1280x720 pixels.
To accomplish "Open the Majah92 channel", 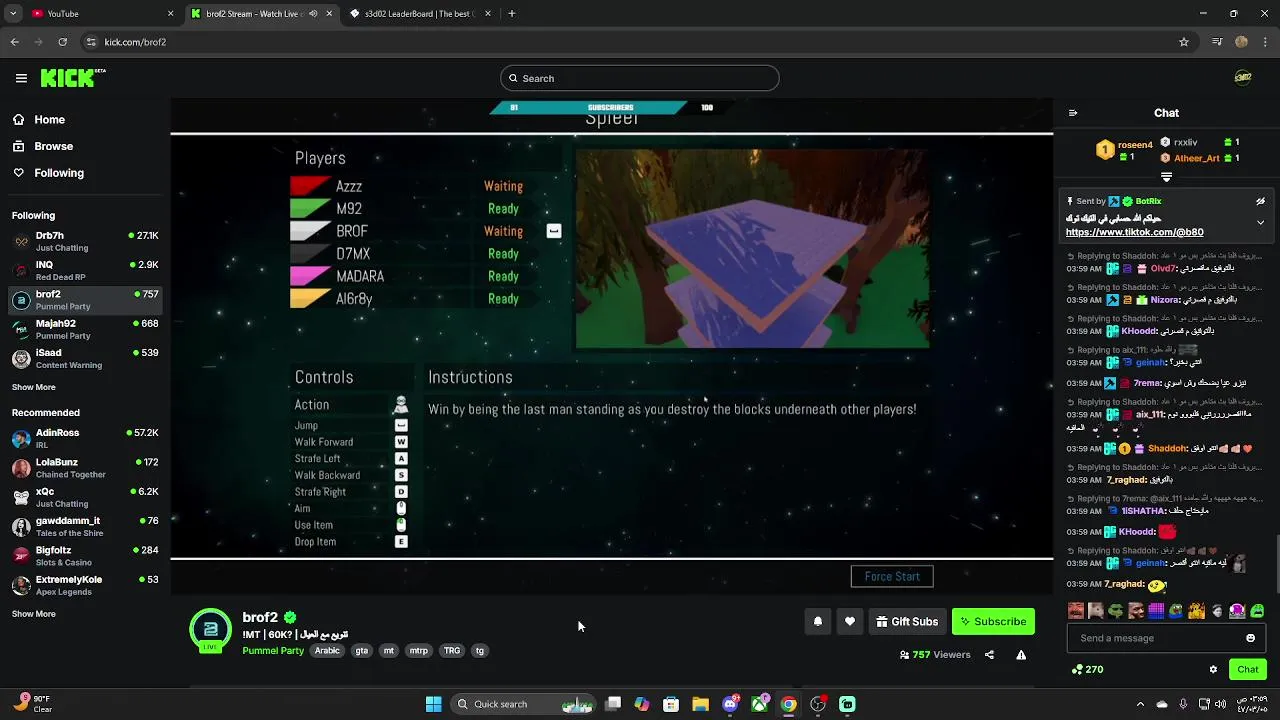I will 85,329.
